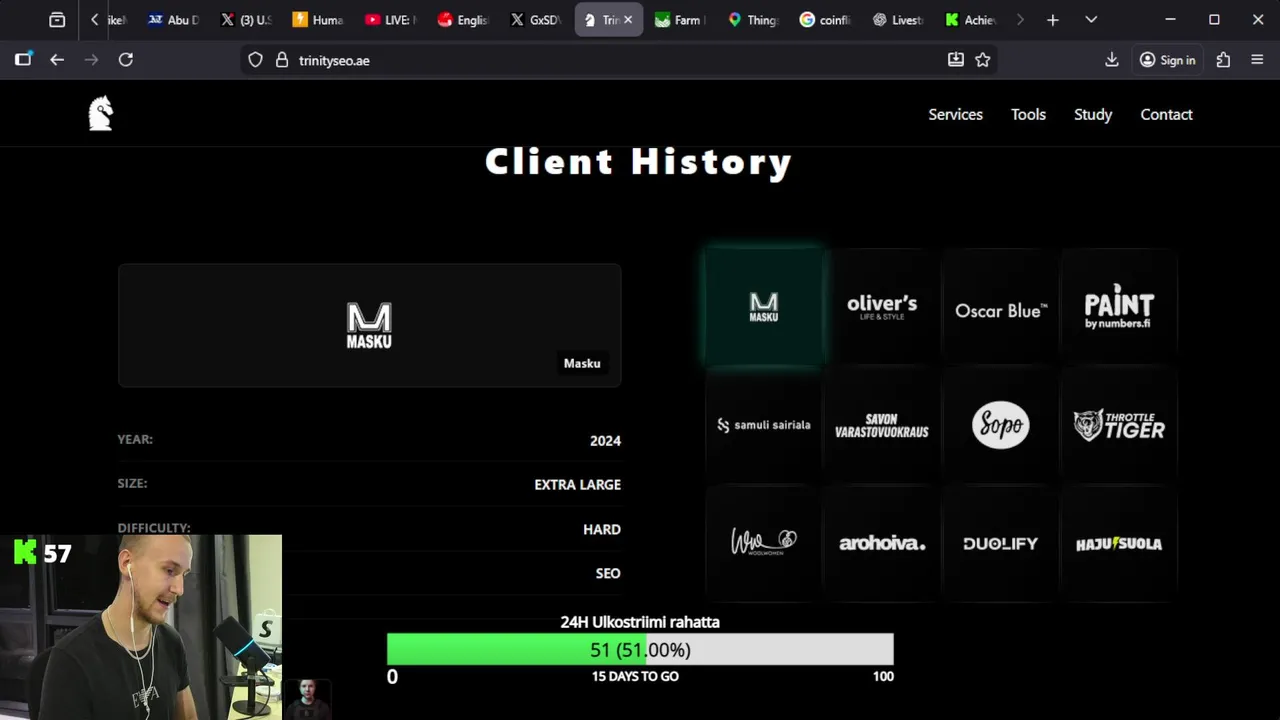This screenshot has width=1280, height=720.
Task: Open the Firefox View tab icon
Action: pos(57,20)
